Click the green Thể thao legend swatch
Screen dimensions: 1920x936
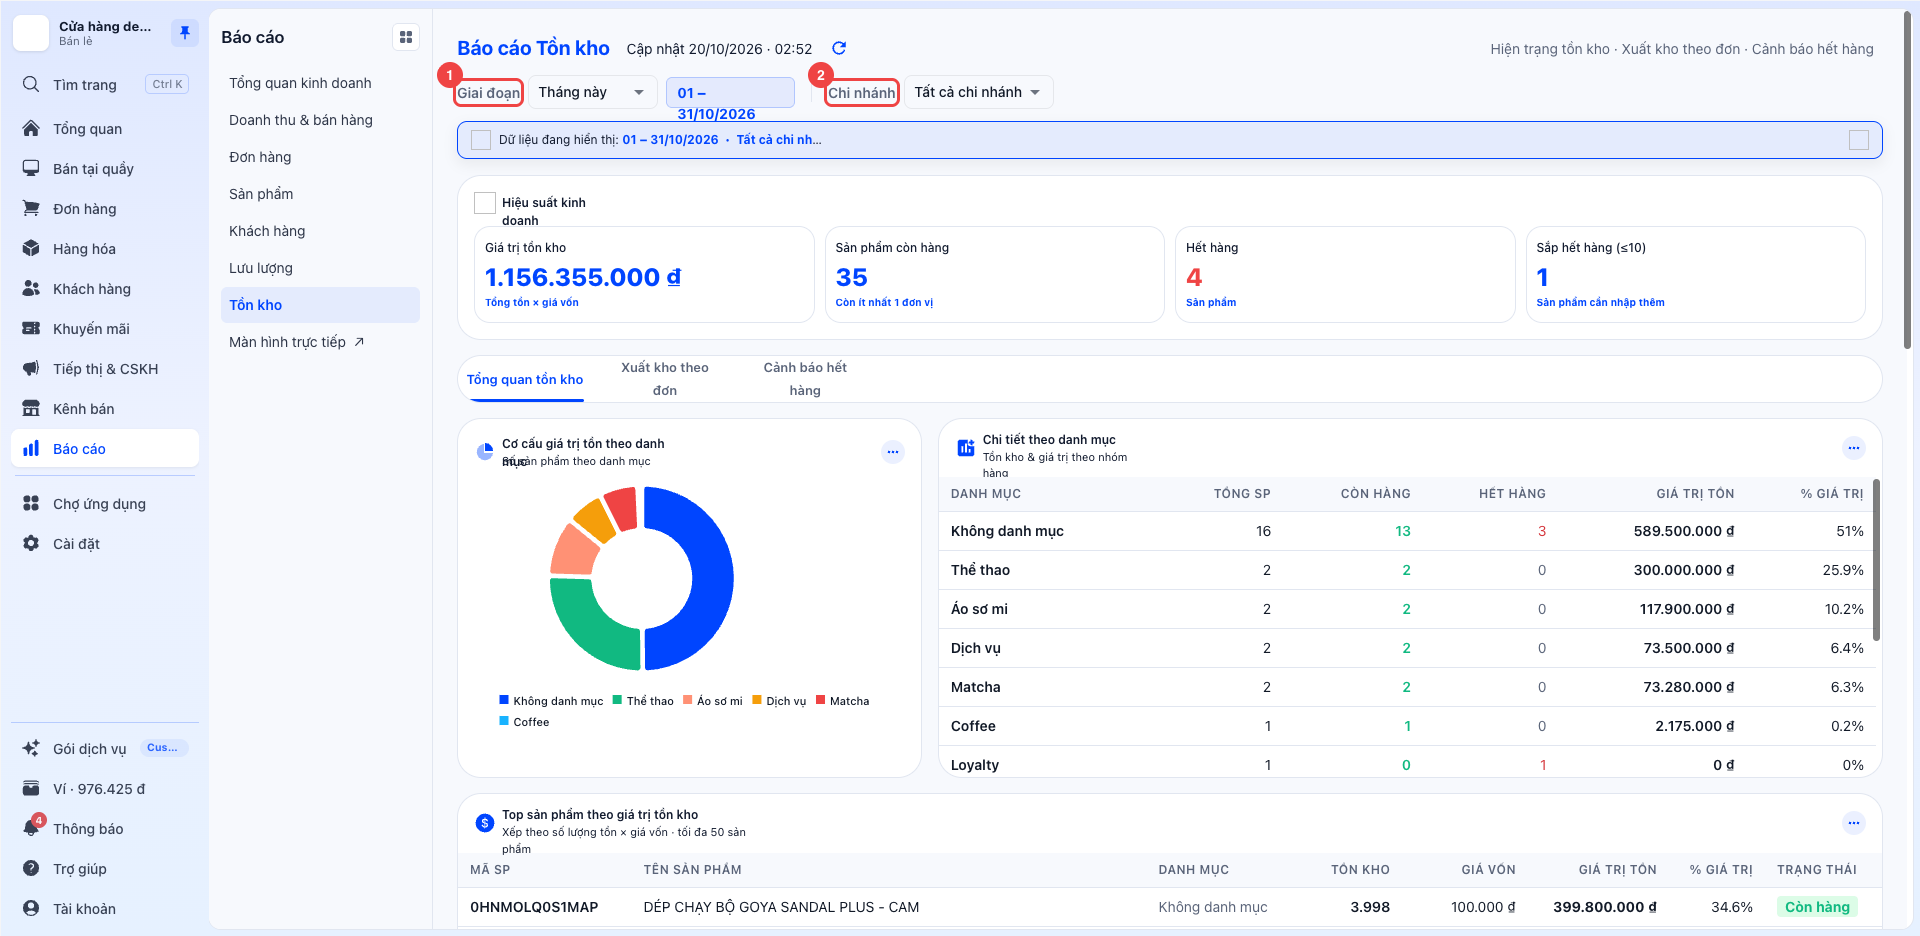tap(618, 700)
